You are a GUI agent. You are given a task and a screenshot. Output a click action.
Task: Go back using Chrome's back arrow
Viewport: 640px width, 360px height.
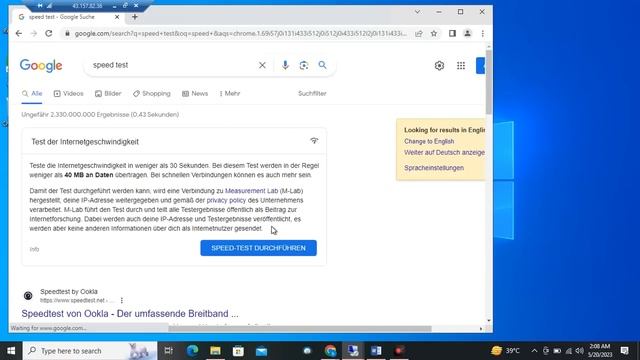click(x=19, y=33)
